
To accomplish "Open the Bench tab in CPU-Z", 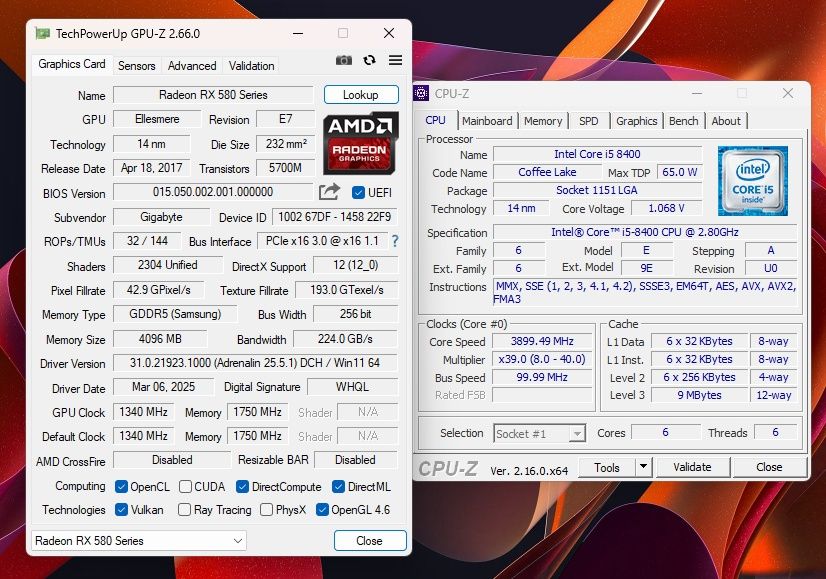I will [x=684, y=121].
